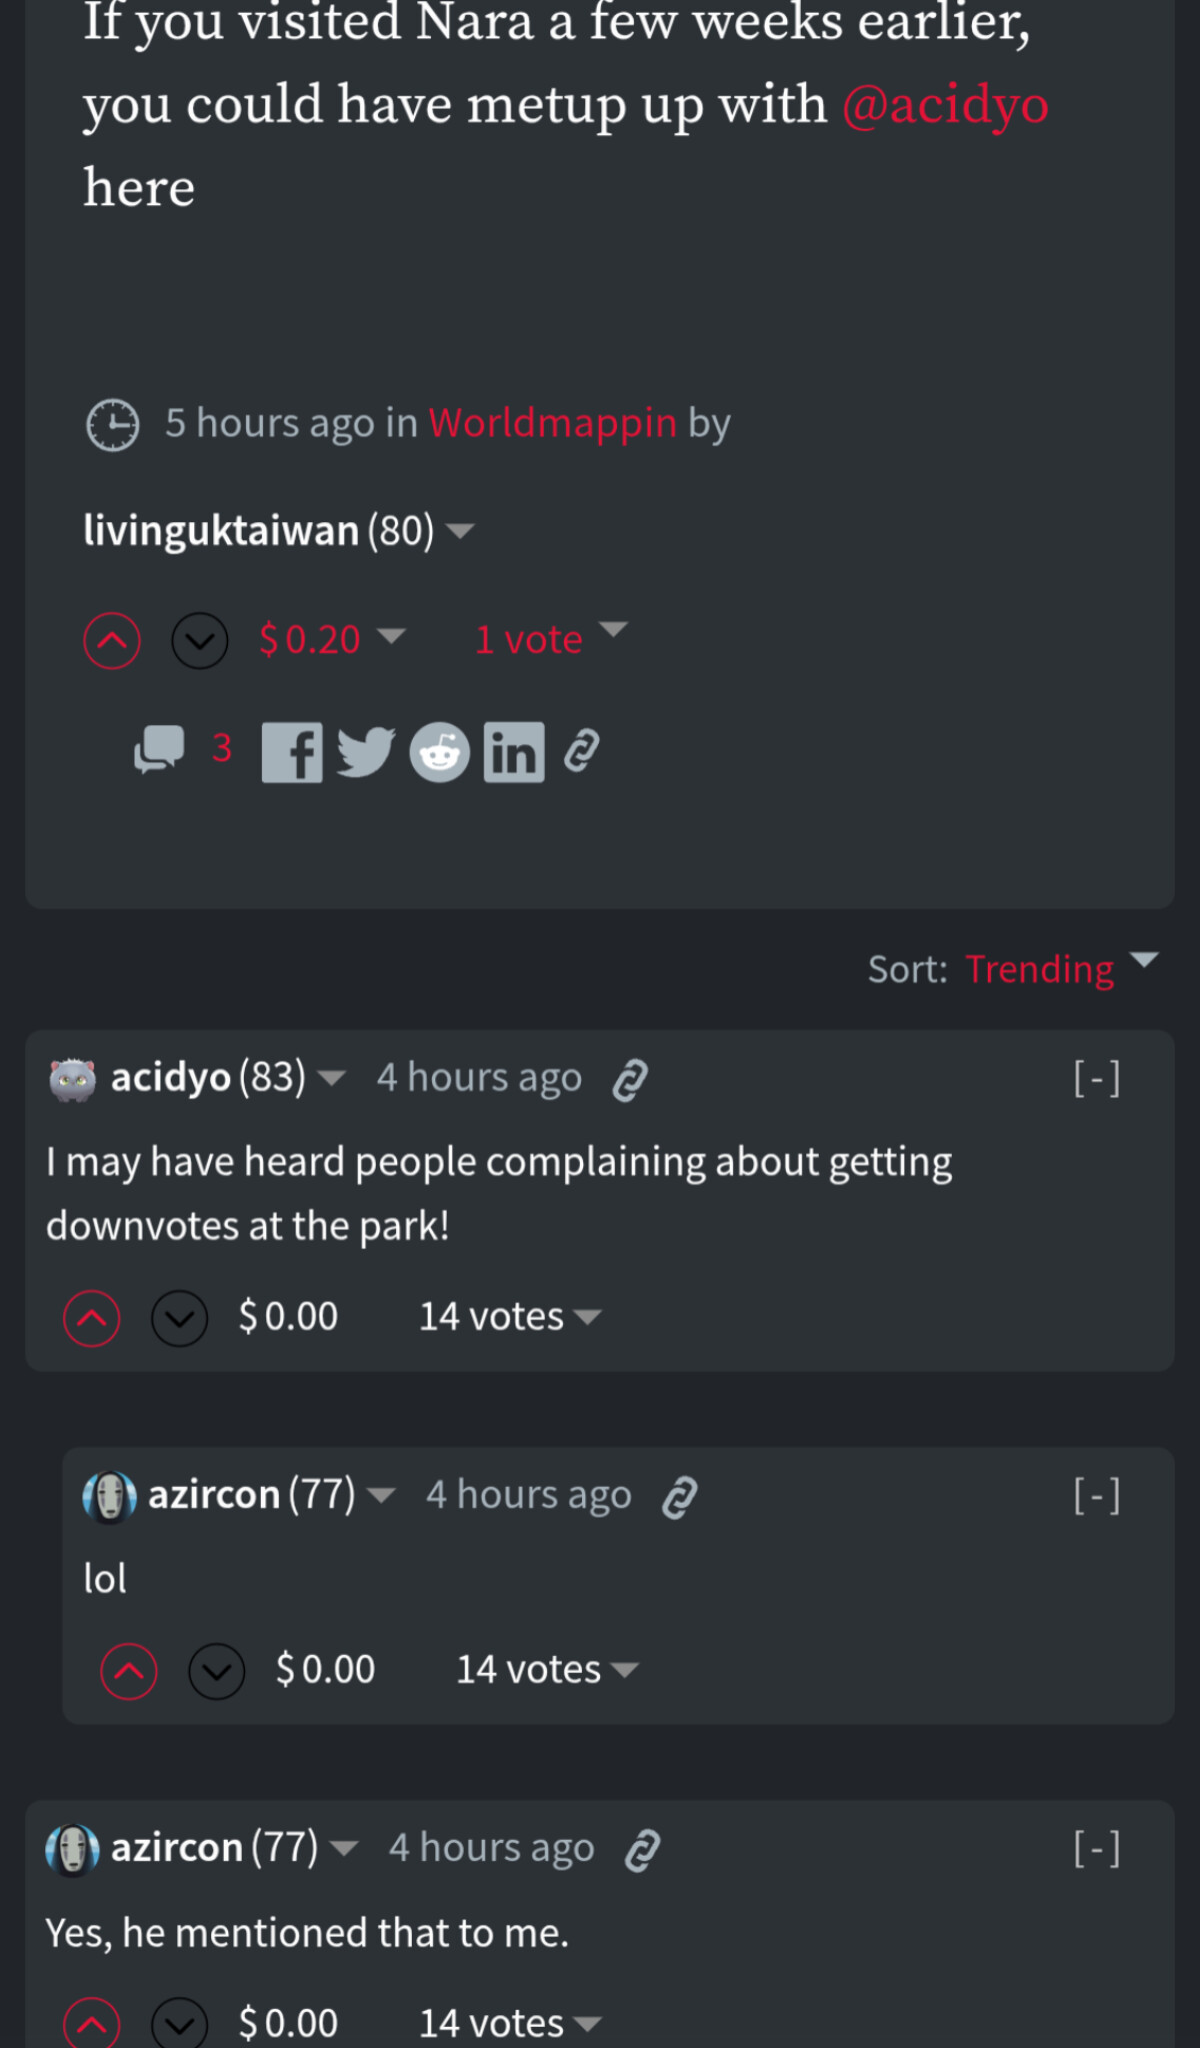Viewport: 1200px width, 2048px height.
Task: Collapse acidyo's comment thread
Action: [1097, 1078]
